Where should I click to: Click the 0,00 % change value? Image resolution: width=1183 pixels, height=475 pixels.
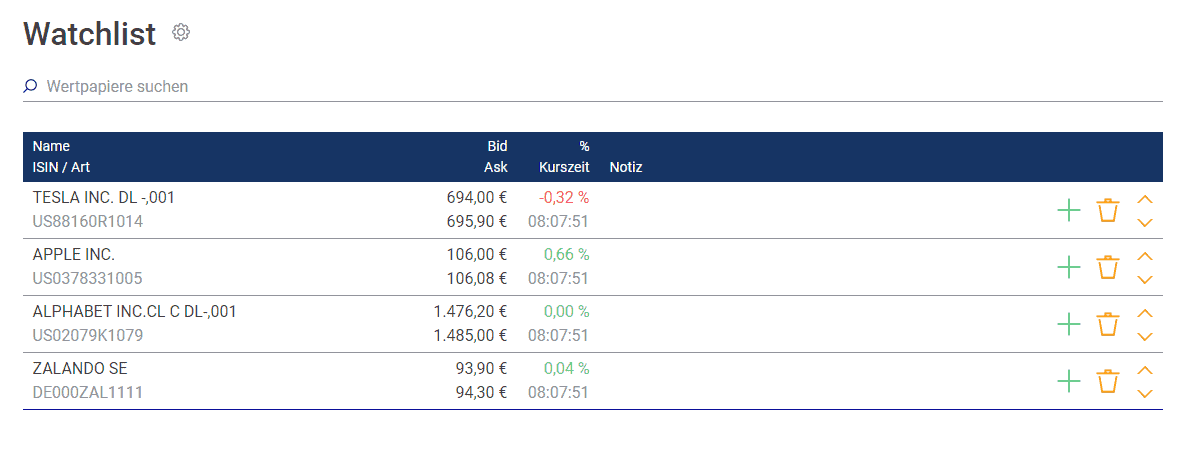567,311
